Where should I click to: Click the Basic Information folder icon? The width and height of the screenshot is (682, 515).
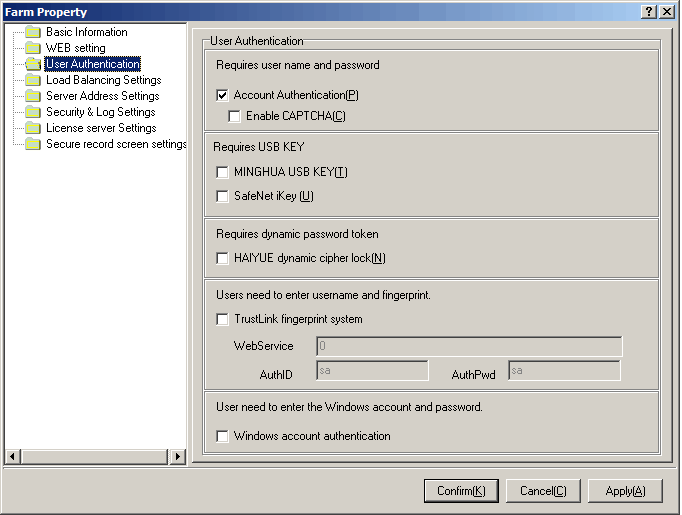(x=33, y=32)
